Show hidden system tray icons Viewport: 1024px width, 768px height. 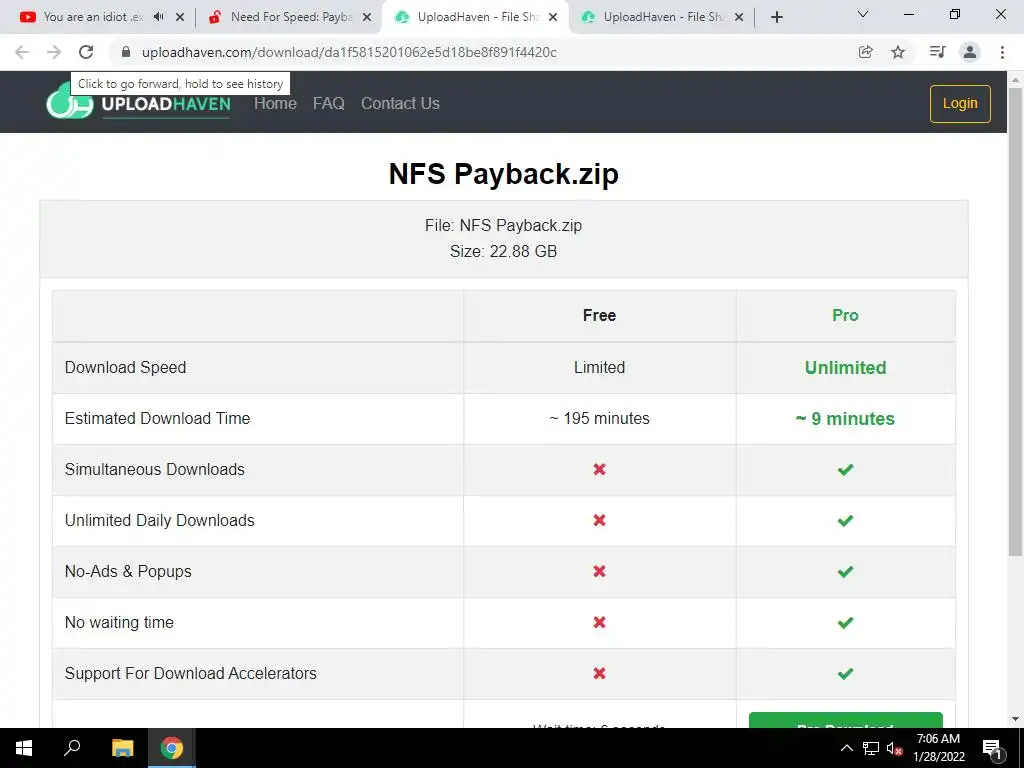846,748
